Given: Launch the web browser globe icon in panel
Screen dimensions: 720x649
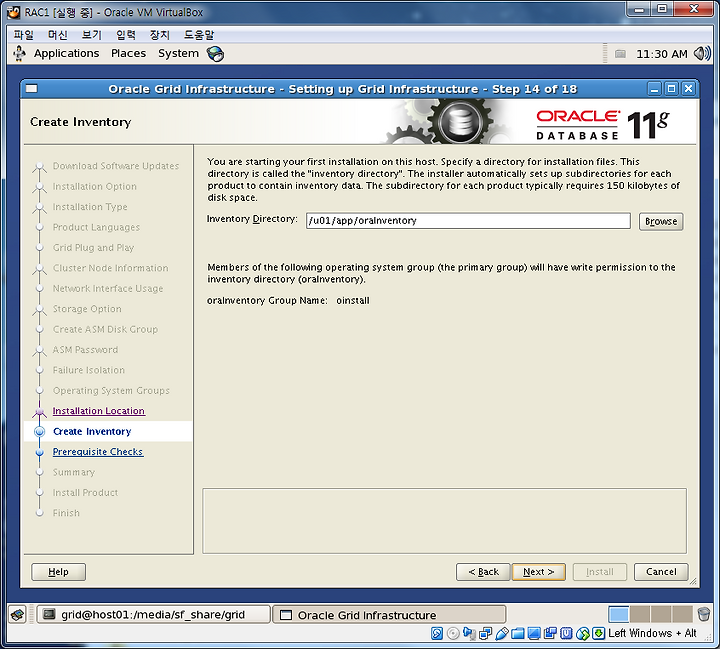Looking at the screenshot, I should click(215, 54).
